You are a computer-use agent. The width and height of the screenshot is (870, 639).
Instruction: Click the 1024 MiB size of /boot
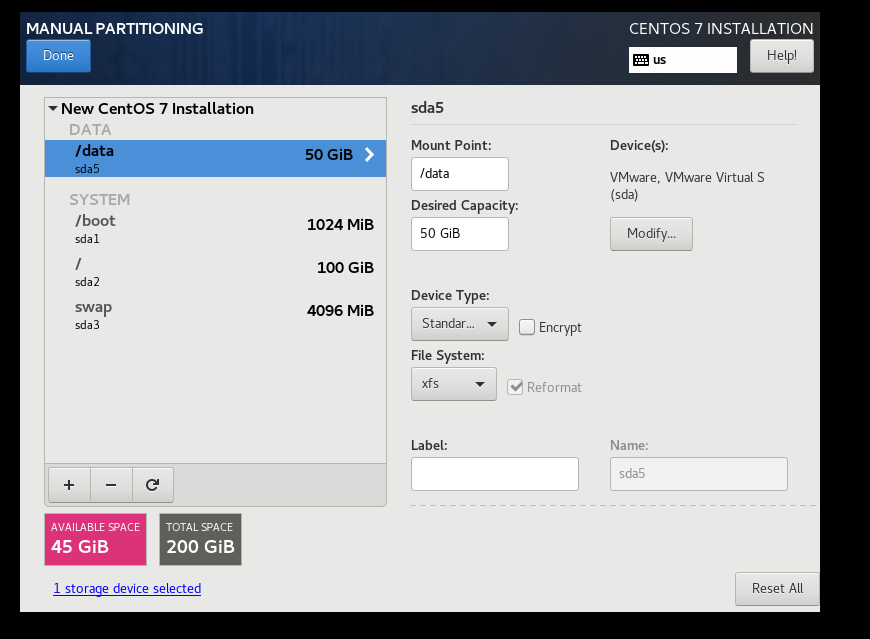(x=340, y=225)
